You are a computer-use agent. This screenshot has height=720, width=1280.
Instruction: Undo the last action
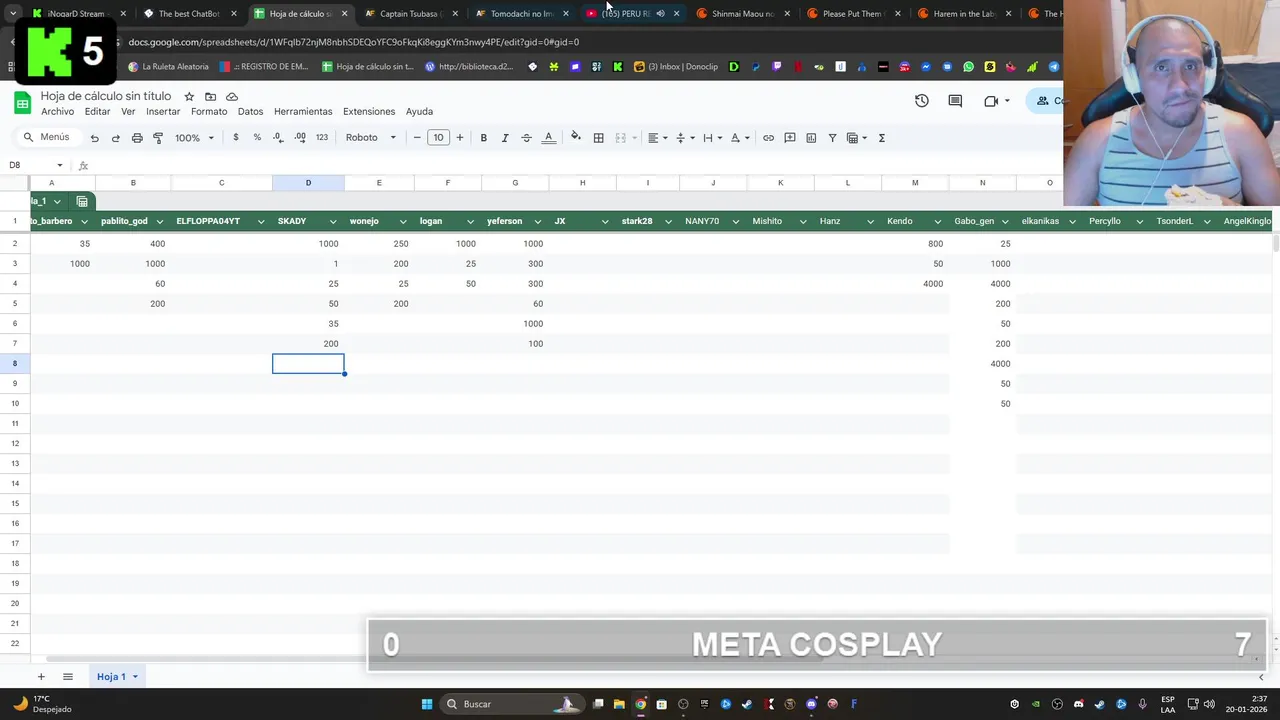coord(94,138)
